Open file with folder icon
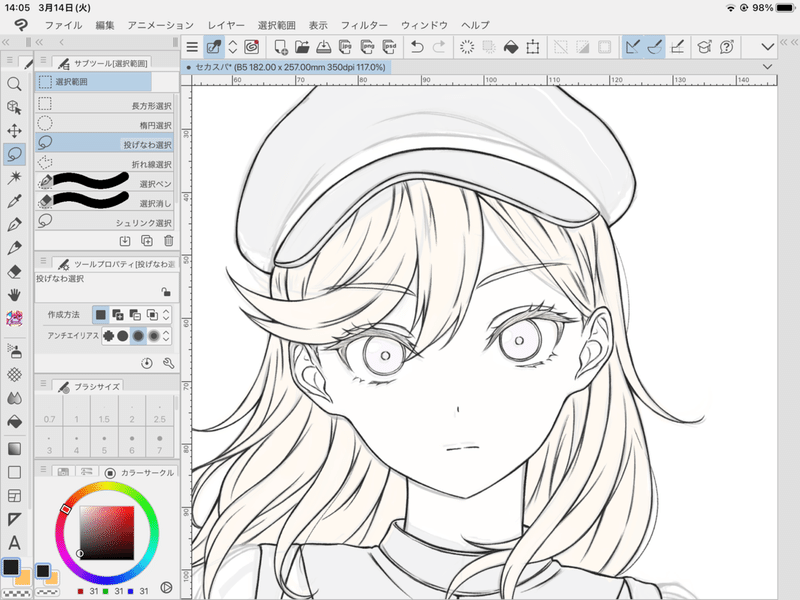Screen dimensions: 800x600 click(x=302, y=47)
